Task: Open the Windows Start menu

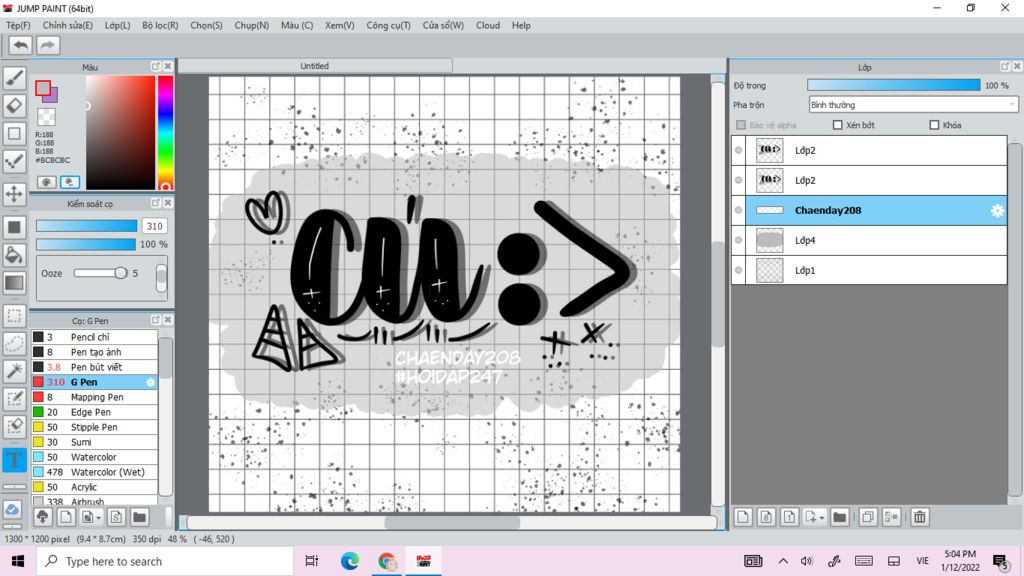Action: [x=18, y=561]
